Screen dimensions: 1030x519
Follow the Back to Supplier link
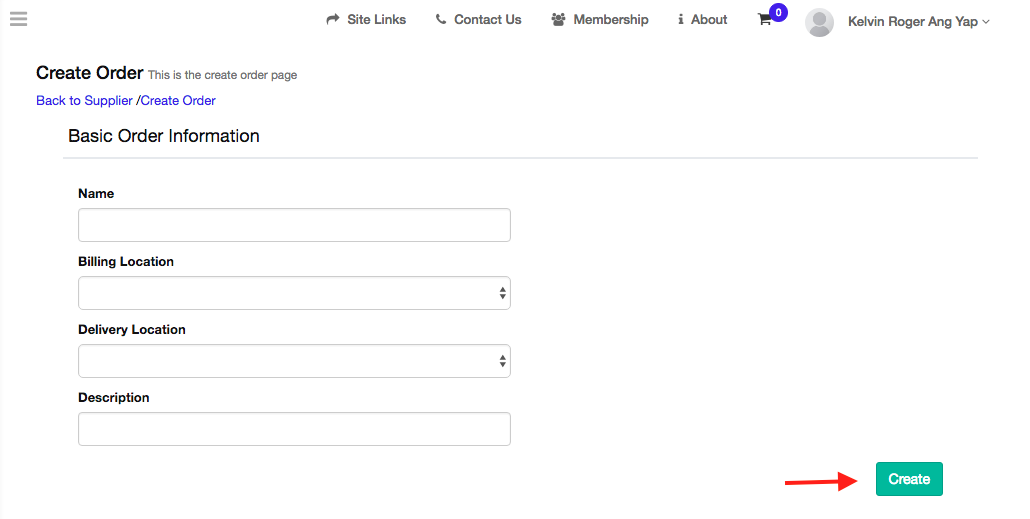[x=84, y=100]
